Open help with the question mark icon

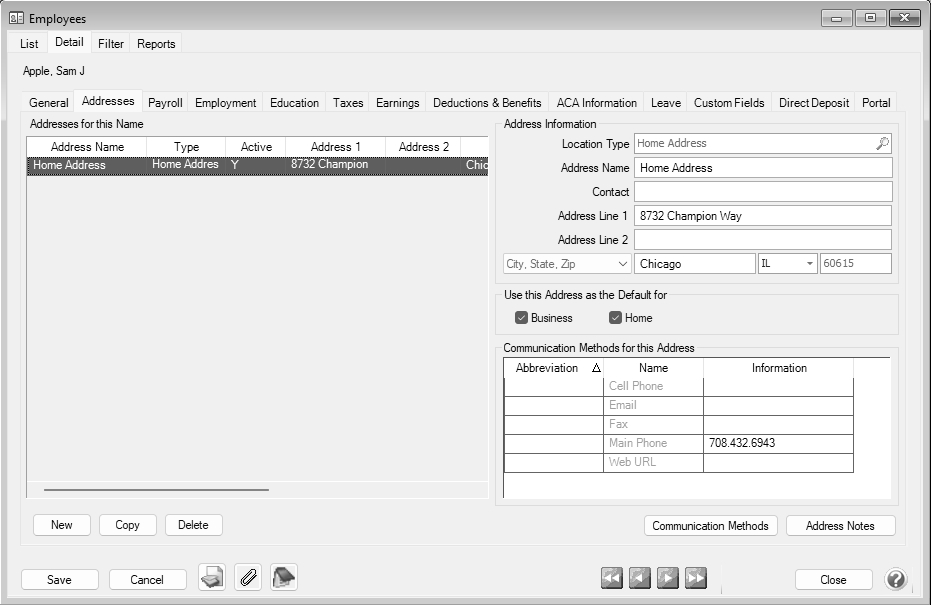(x=896, y=579)
